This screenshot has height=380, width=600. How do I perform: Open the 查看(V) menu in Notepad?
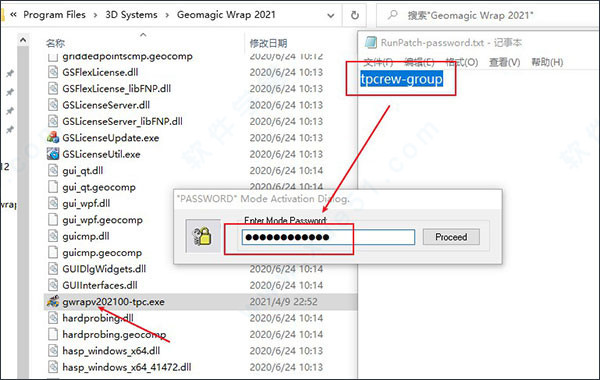pos(504,62)
